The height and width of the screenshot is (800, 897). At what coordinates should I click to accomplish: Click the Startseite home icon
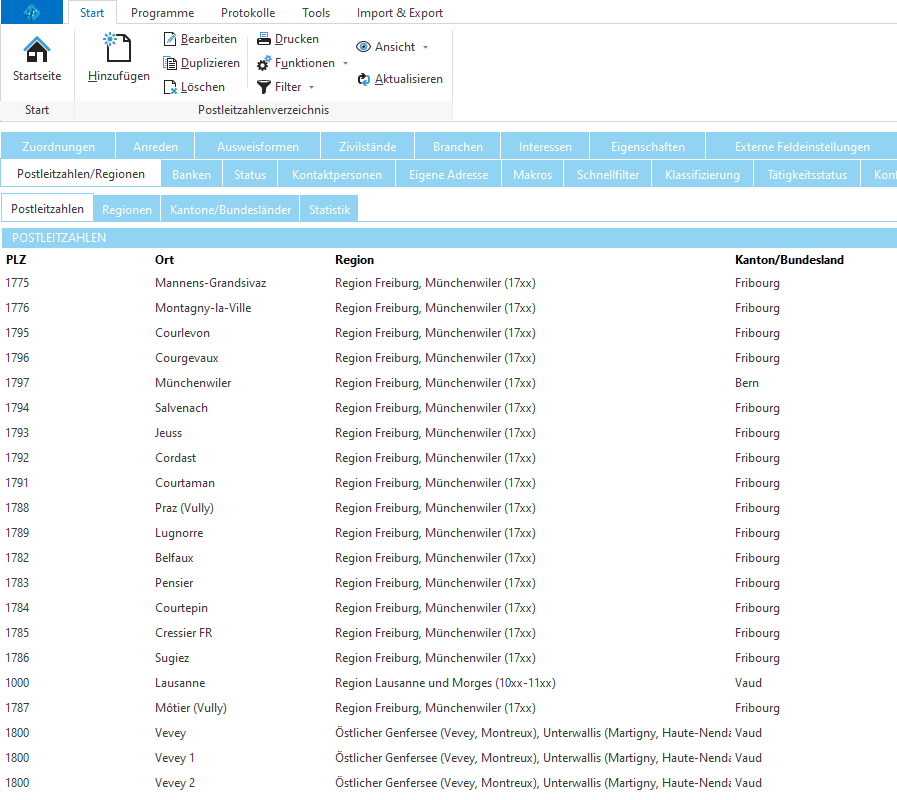(x=37, y=50)
